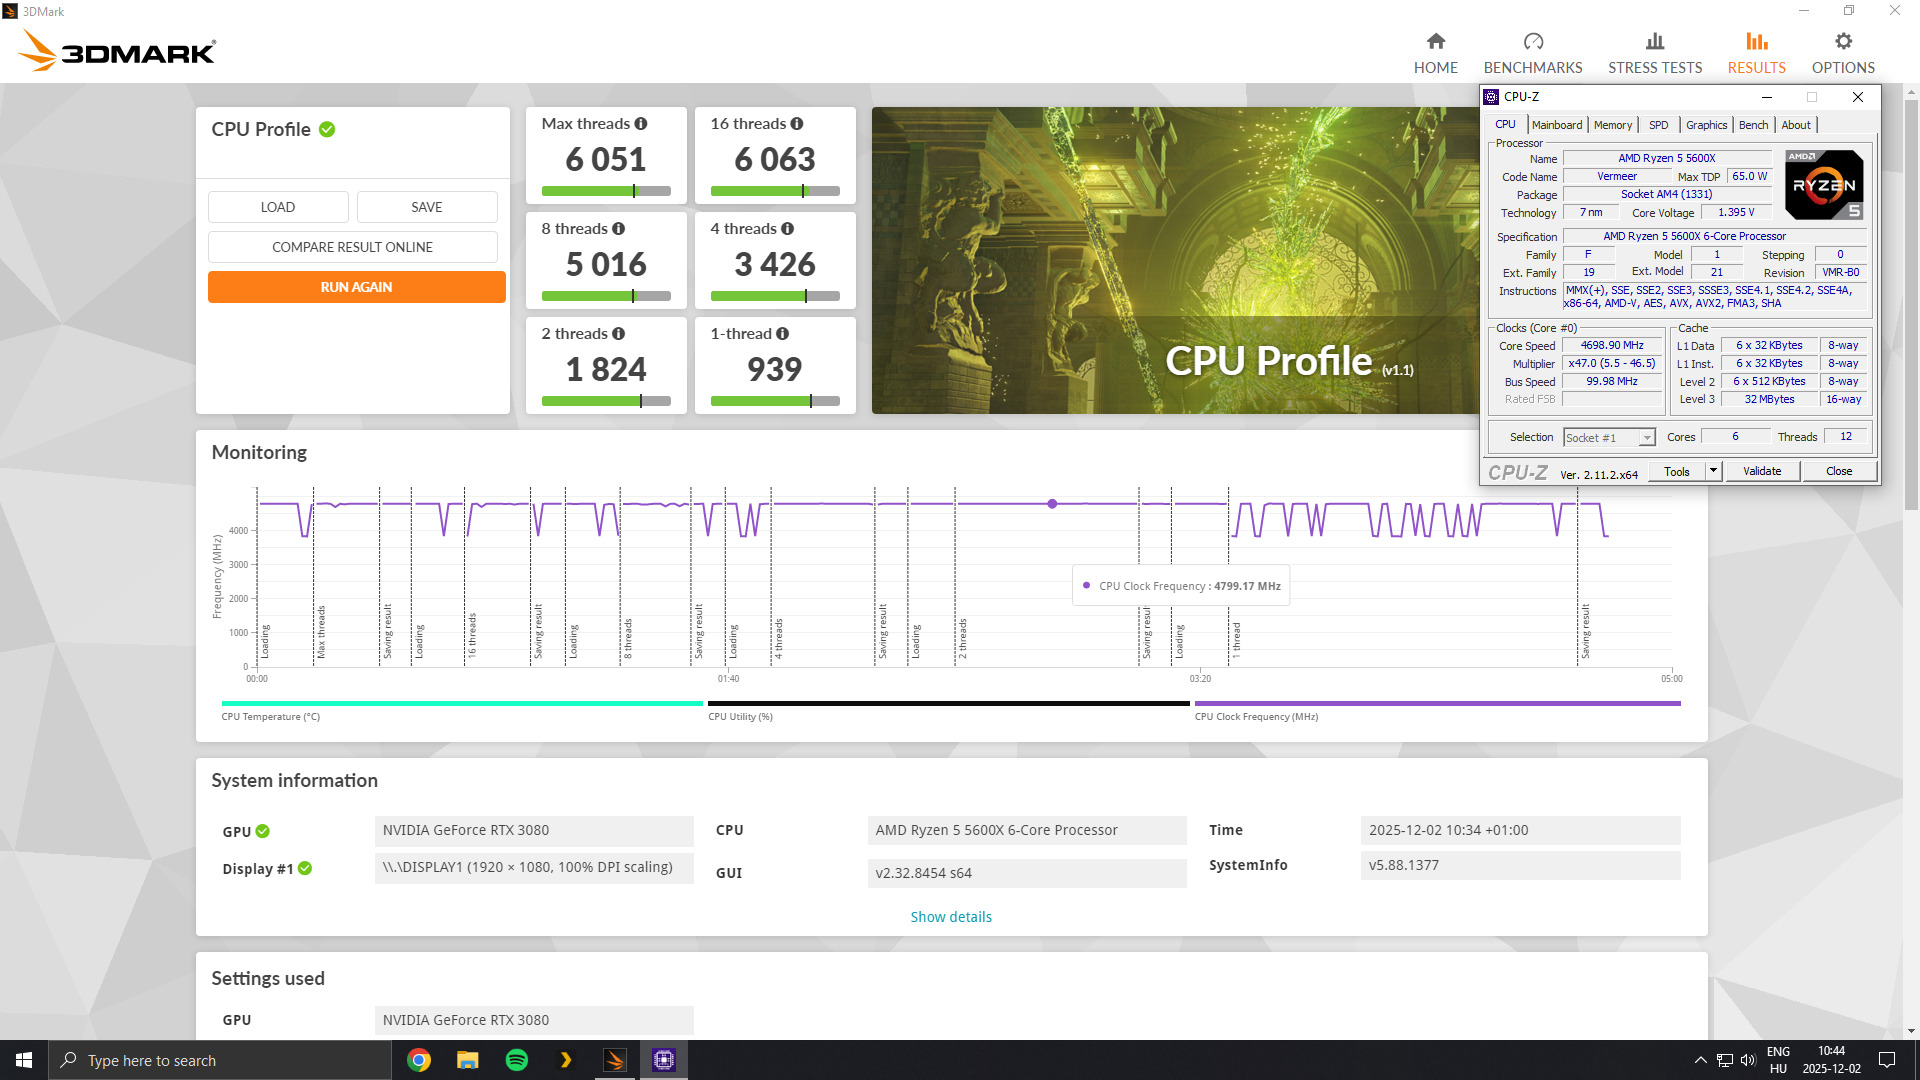Open Stress Tests chart icon
This screenshot has width=1920, height=1080.
tap(1654, 41)
